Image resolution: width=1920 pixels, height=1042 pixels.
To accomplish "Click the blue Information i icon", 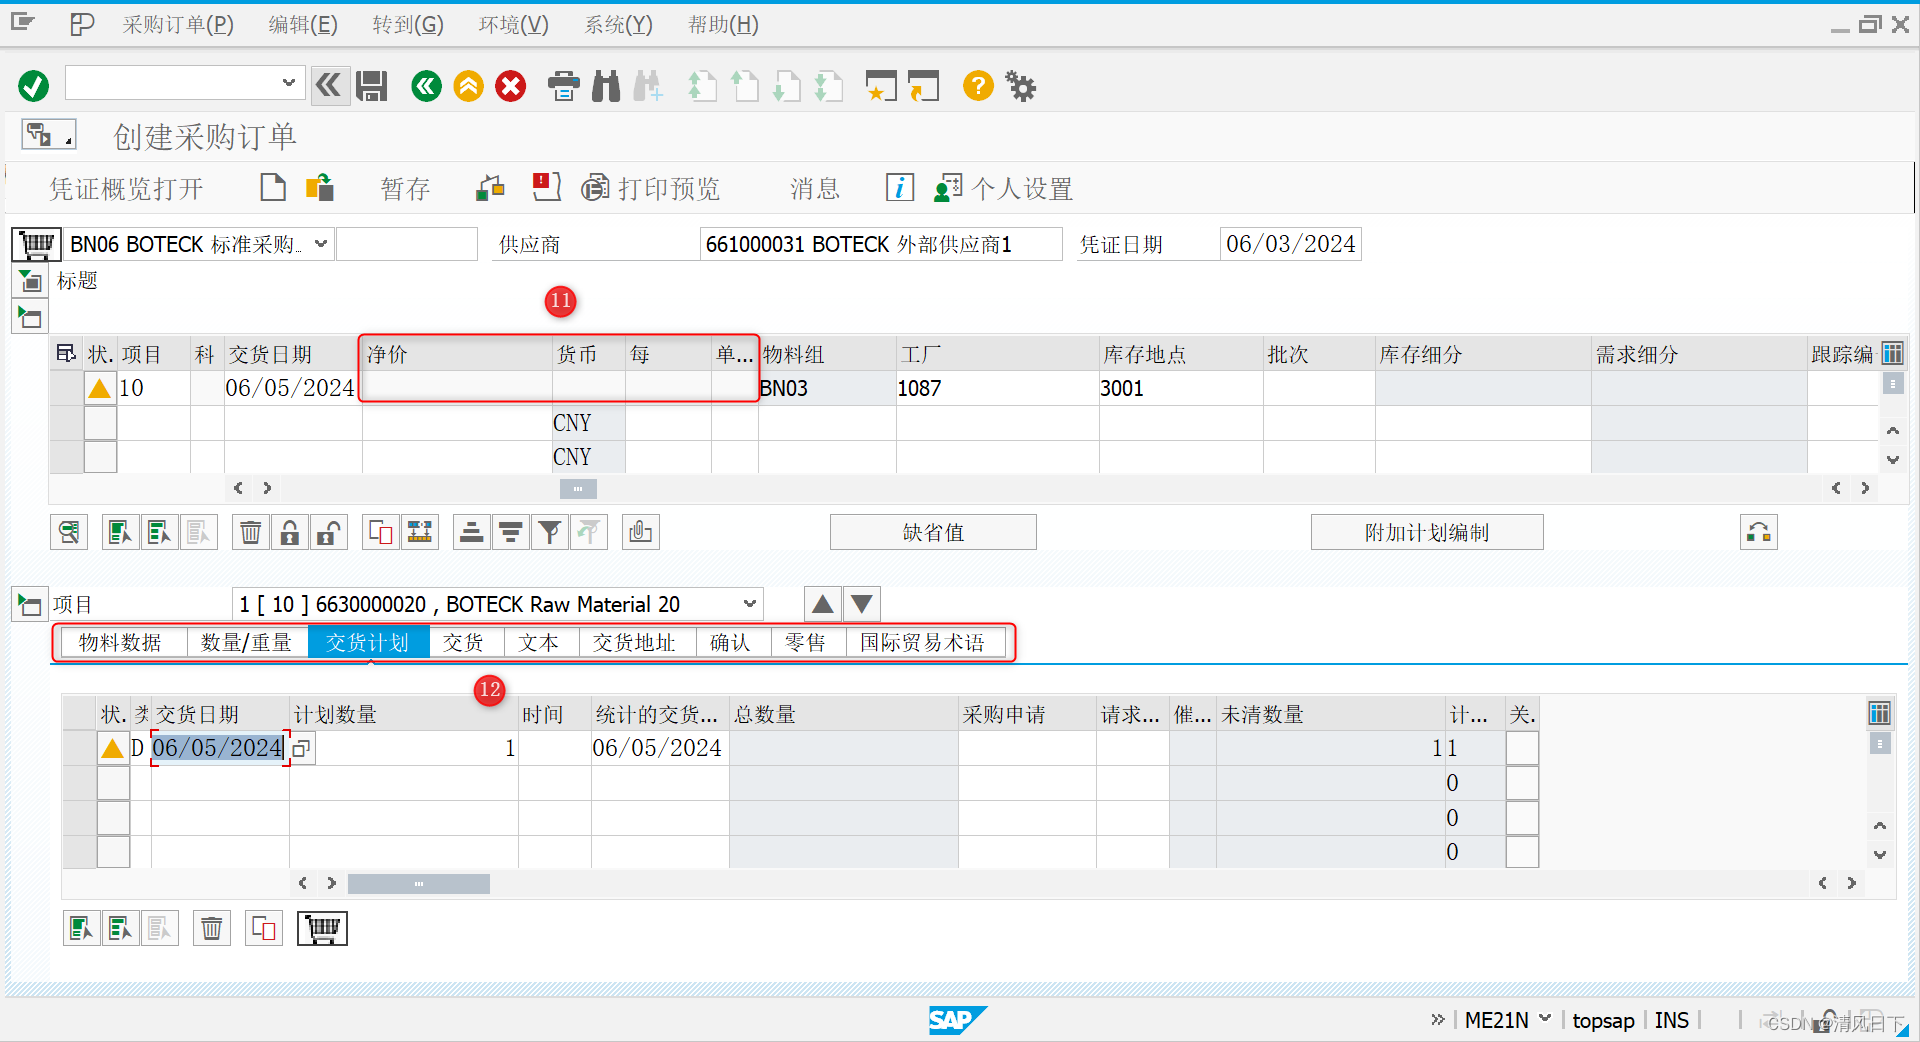I will [x=899, y=187].
